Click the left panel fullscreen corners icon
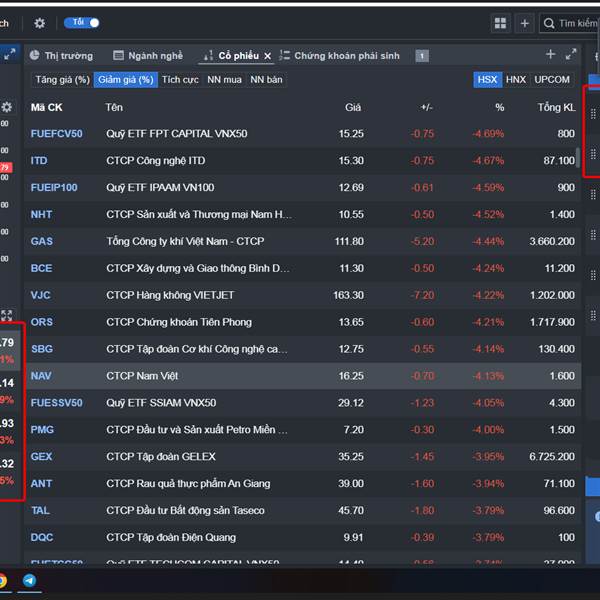Screen dimensions: 600x600 pyautogui.click(x=7, y=315)
